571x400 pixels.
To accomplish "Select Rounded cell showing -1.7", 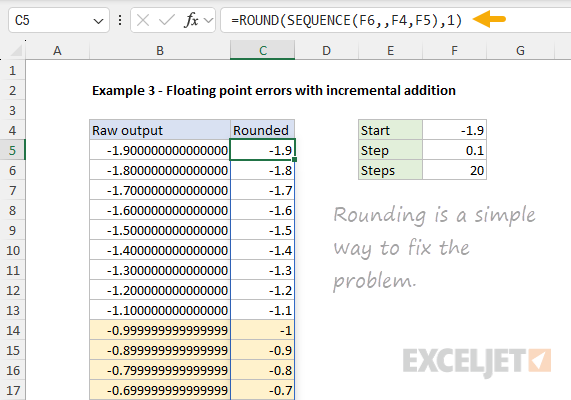I will coord(263,191).
